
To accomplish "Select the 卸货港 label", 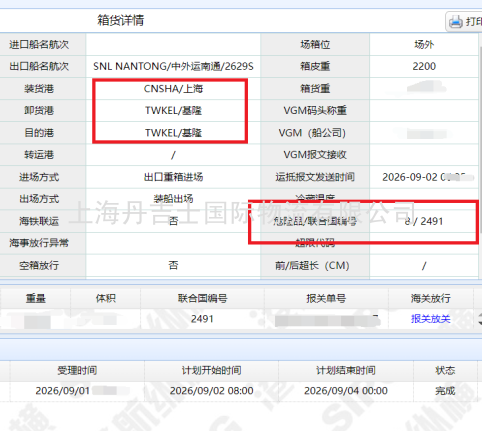I will 39,110.
